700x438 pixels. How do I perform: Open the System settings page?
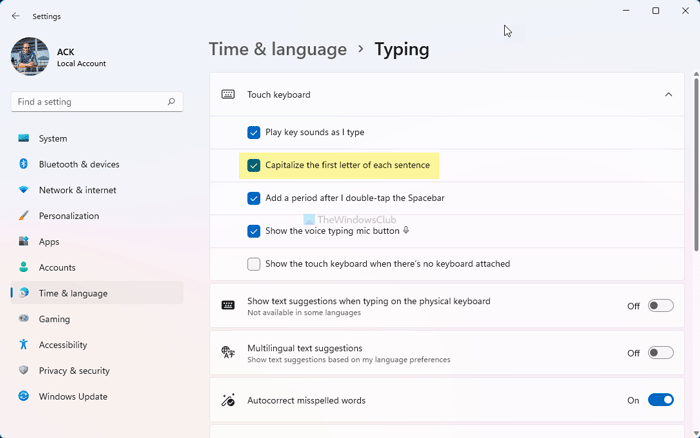coord(53,139)
